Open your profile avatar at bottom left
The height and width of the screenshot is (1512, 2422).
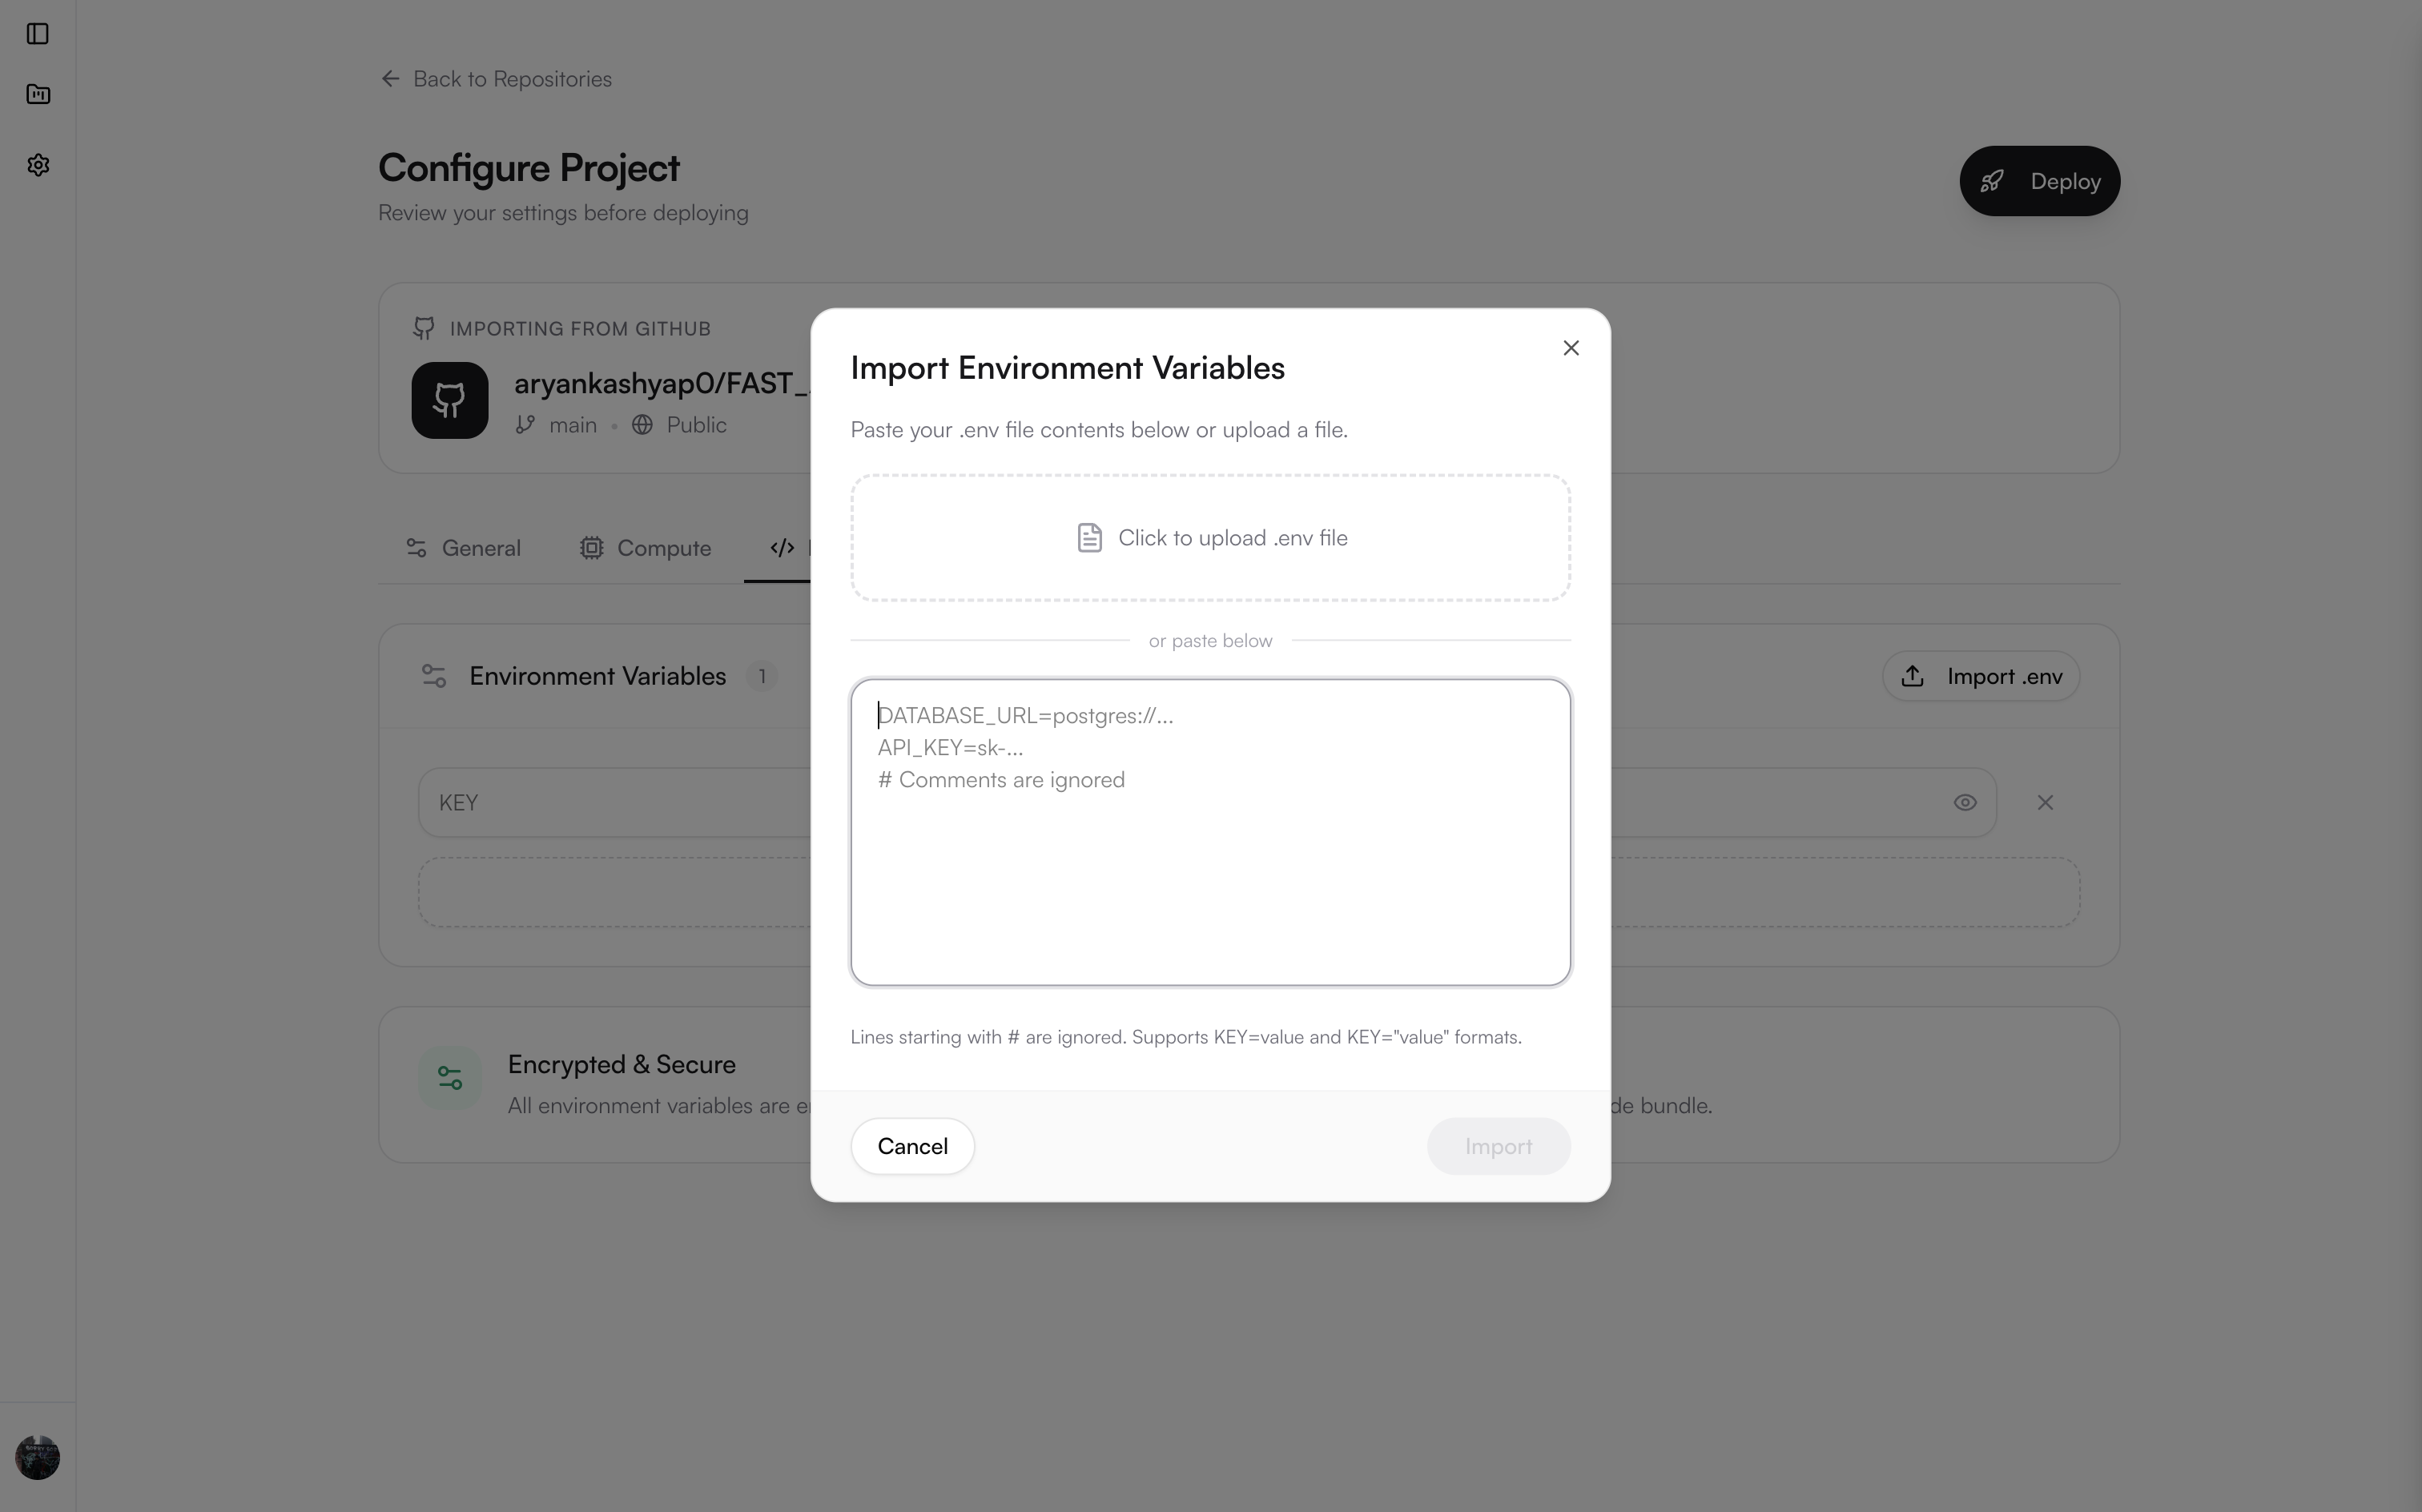click(38, 1457)
